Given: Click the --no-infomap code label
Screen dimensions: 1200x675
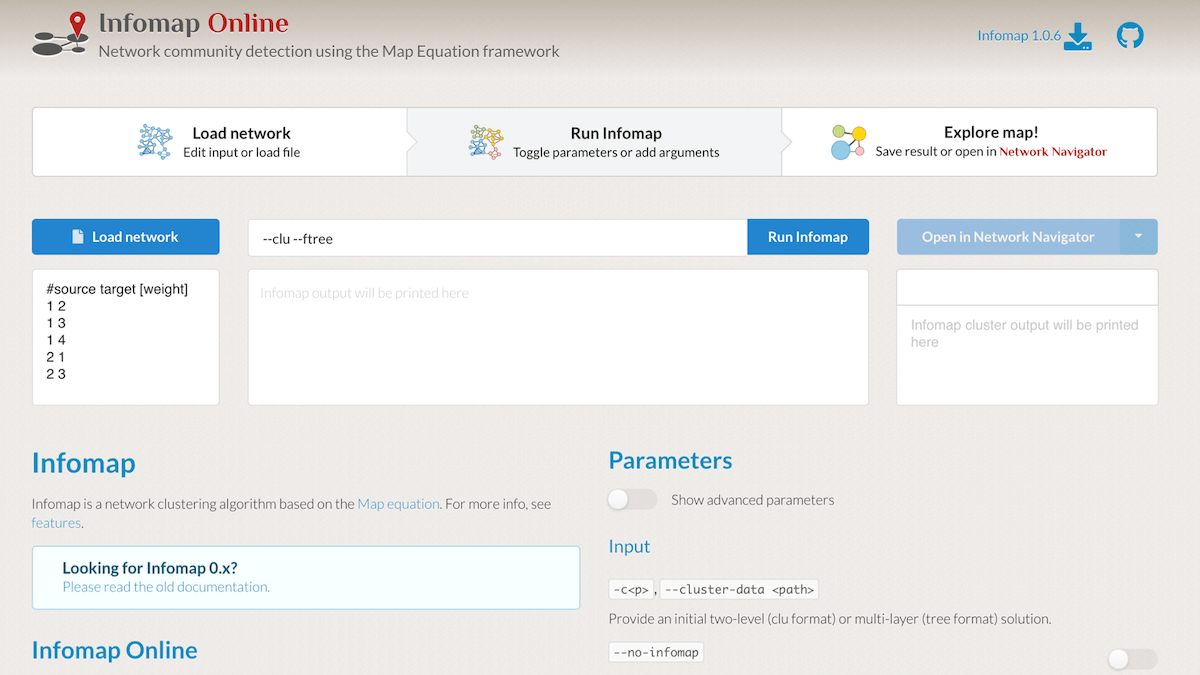Looking at the screenshot, I should 656,652.
